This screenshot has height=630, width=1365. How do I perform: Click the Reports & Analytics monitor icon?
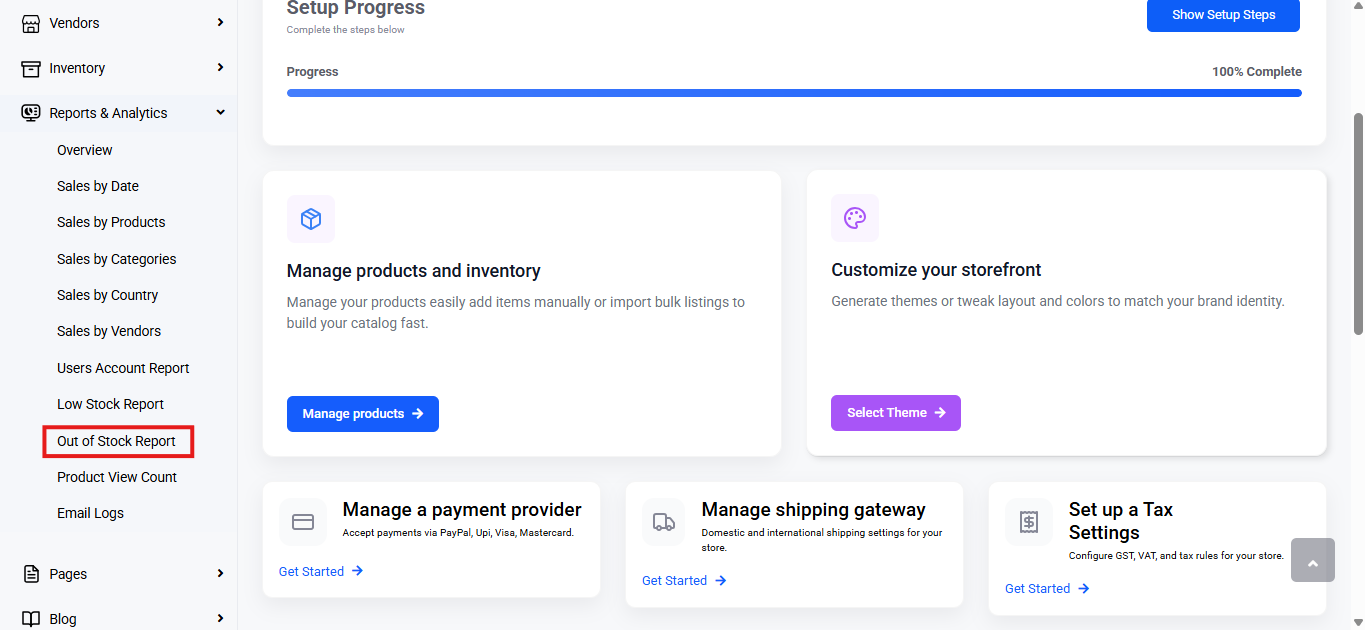click(x=31, y=113)
